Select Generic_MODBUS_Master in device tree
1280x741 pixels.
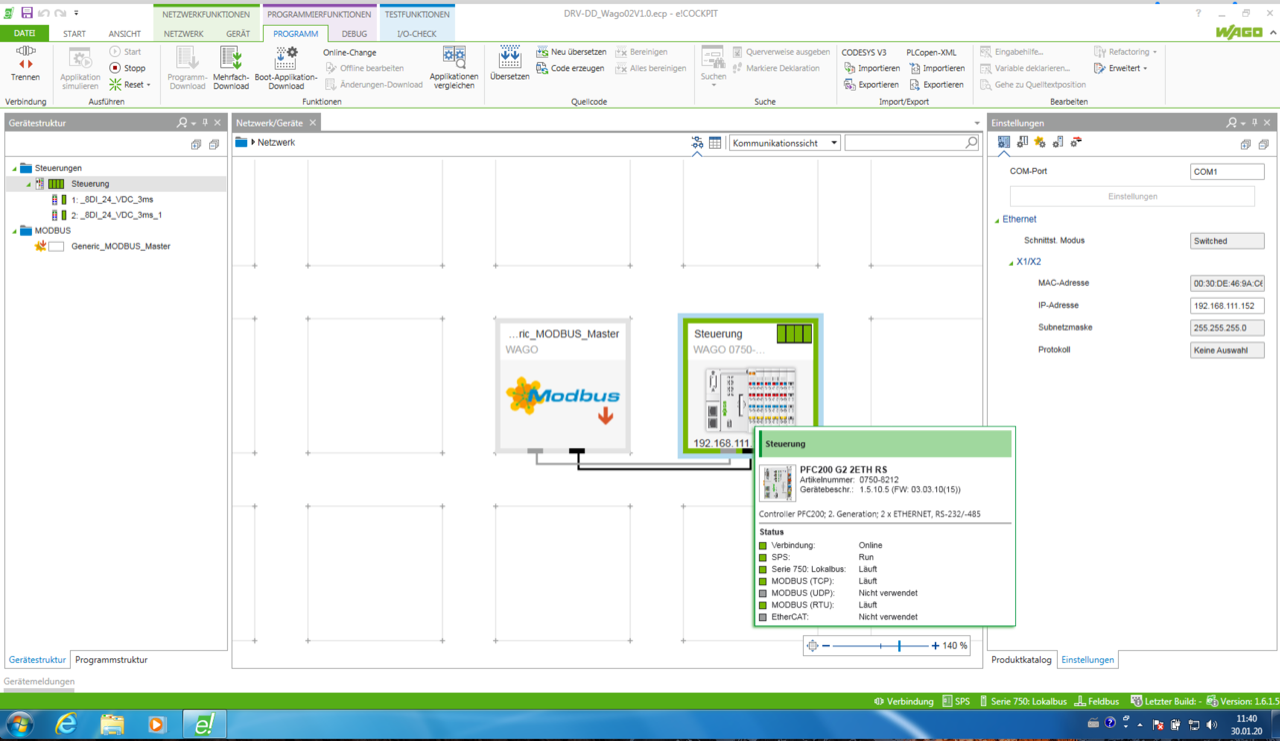coord(121,246)
